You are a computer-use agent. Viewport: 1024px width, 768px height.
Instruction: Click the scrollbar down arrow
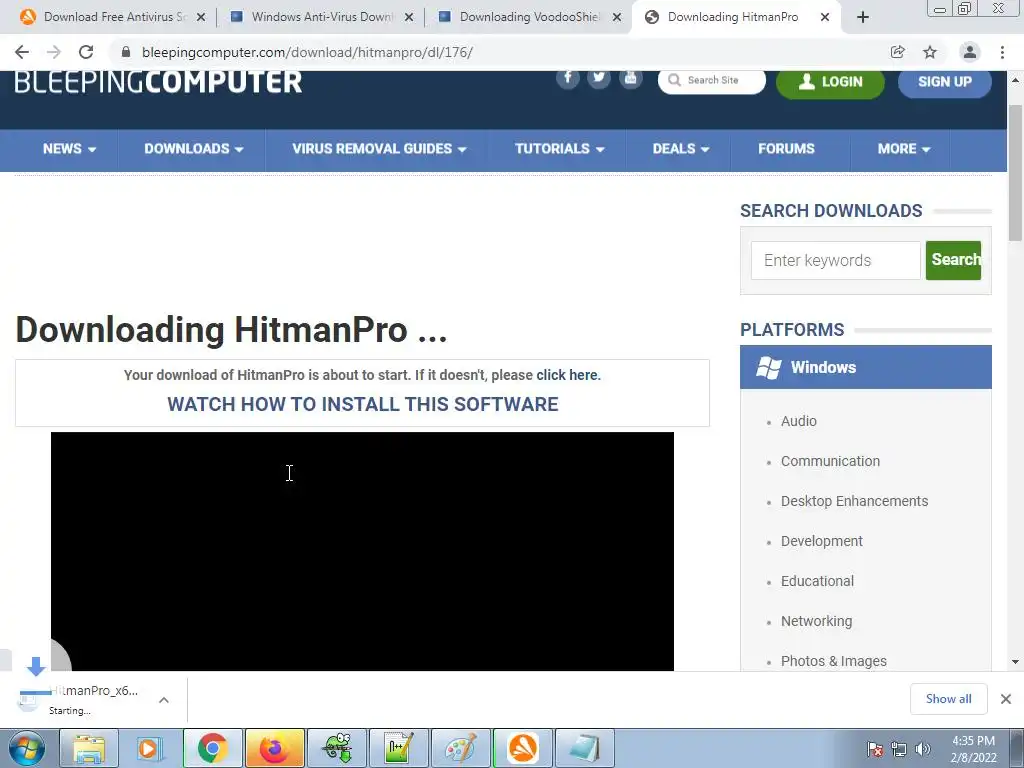(x=1015, y=662)
